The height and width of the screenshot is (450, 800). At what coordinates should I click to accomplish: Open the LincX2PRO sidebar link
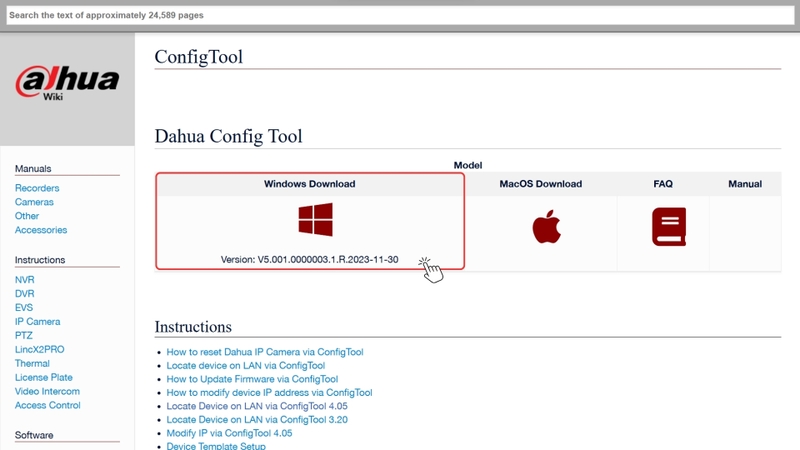pyautogui.click(x=39, y=349)
